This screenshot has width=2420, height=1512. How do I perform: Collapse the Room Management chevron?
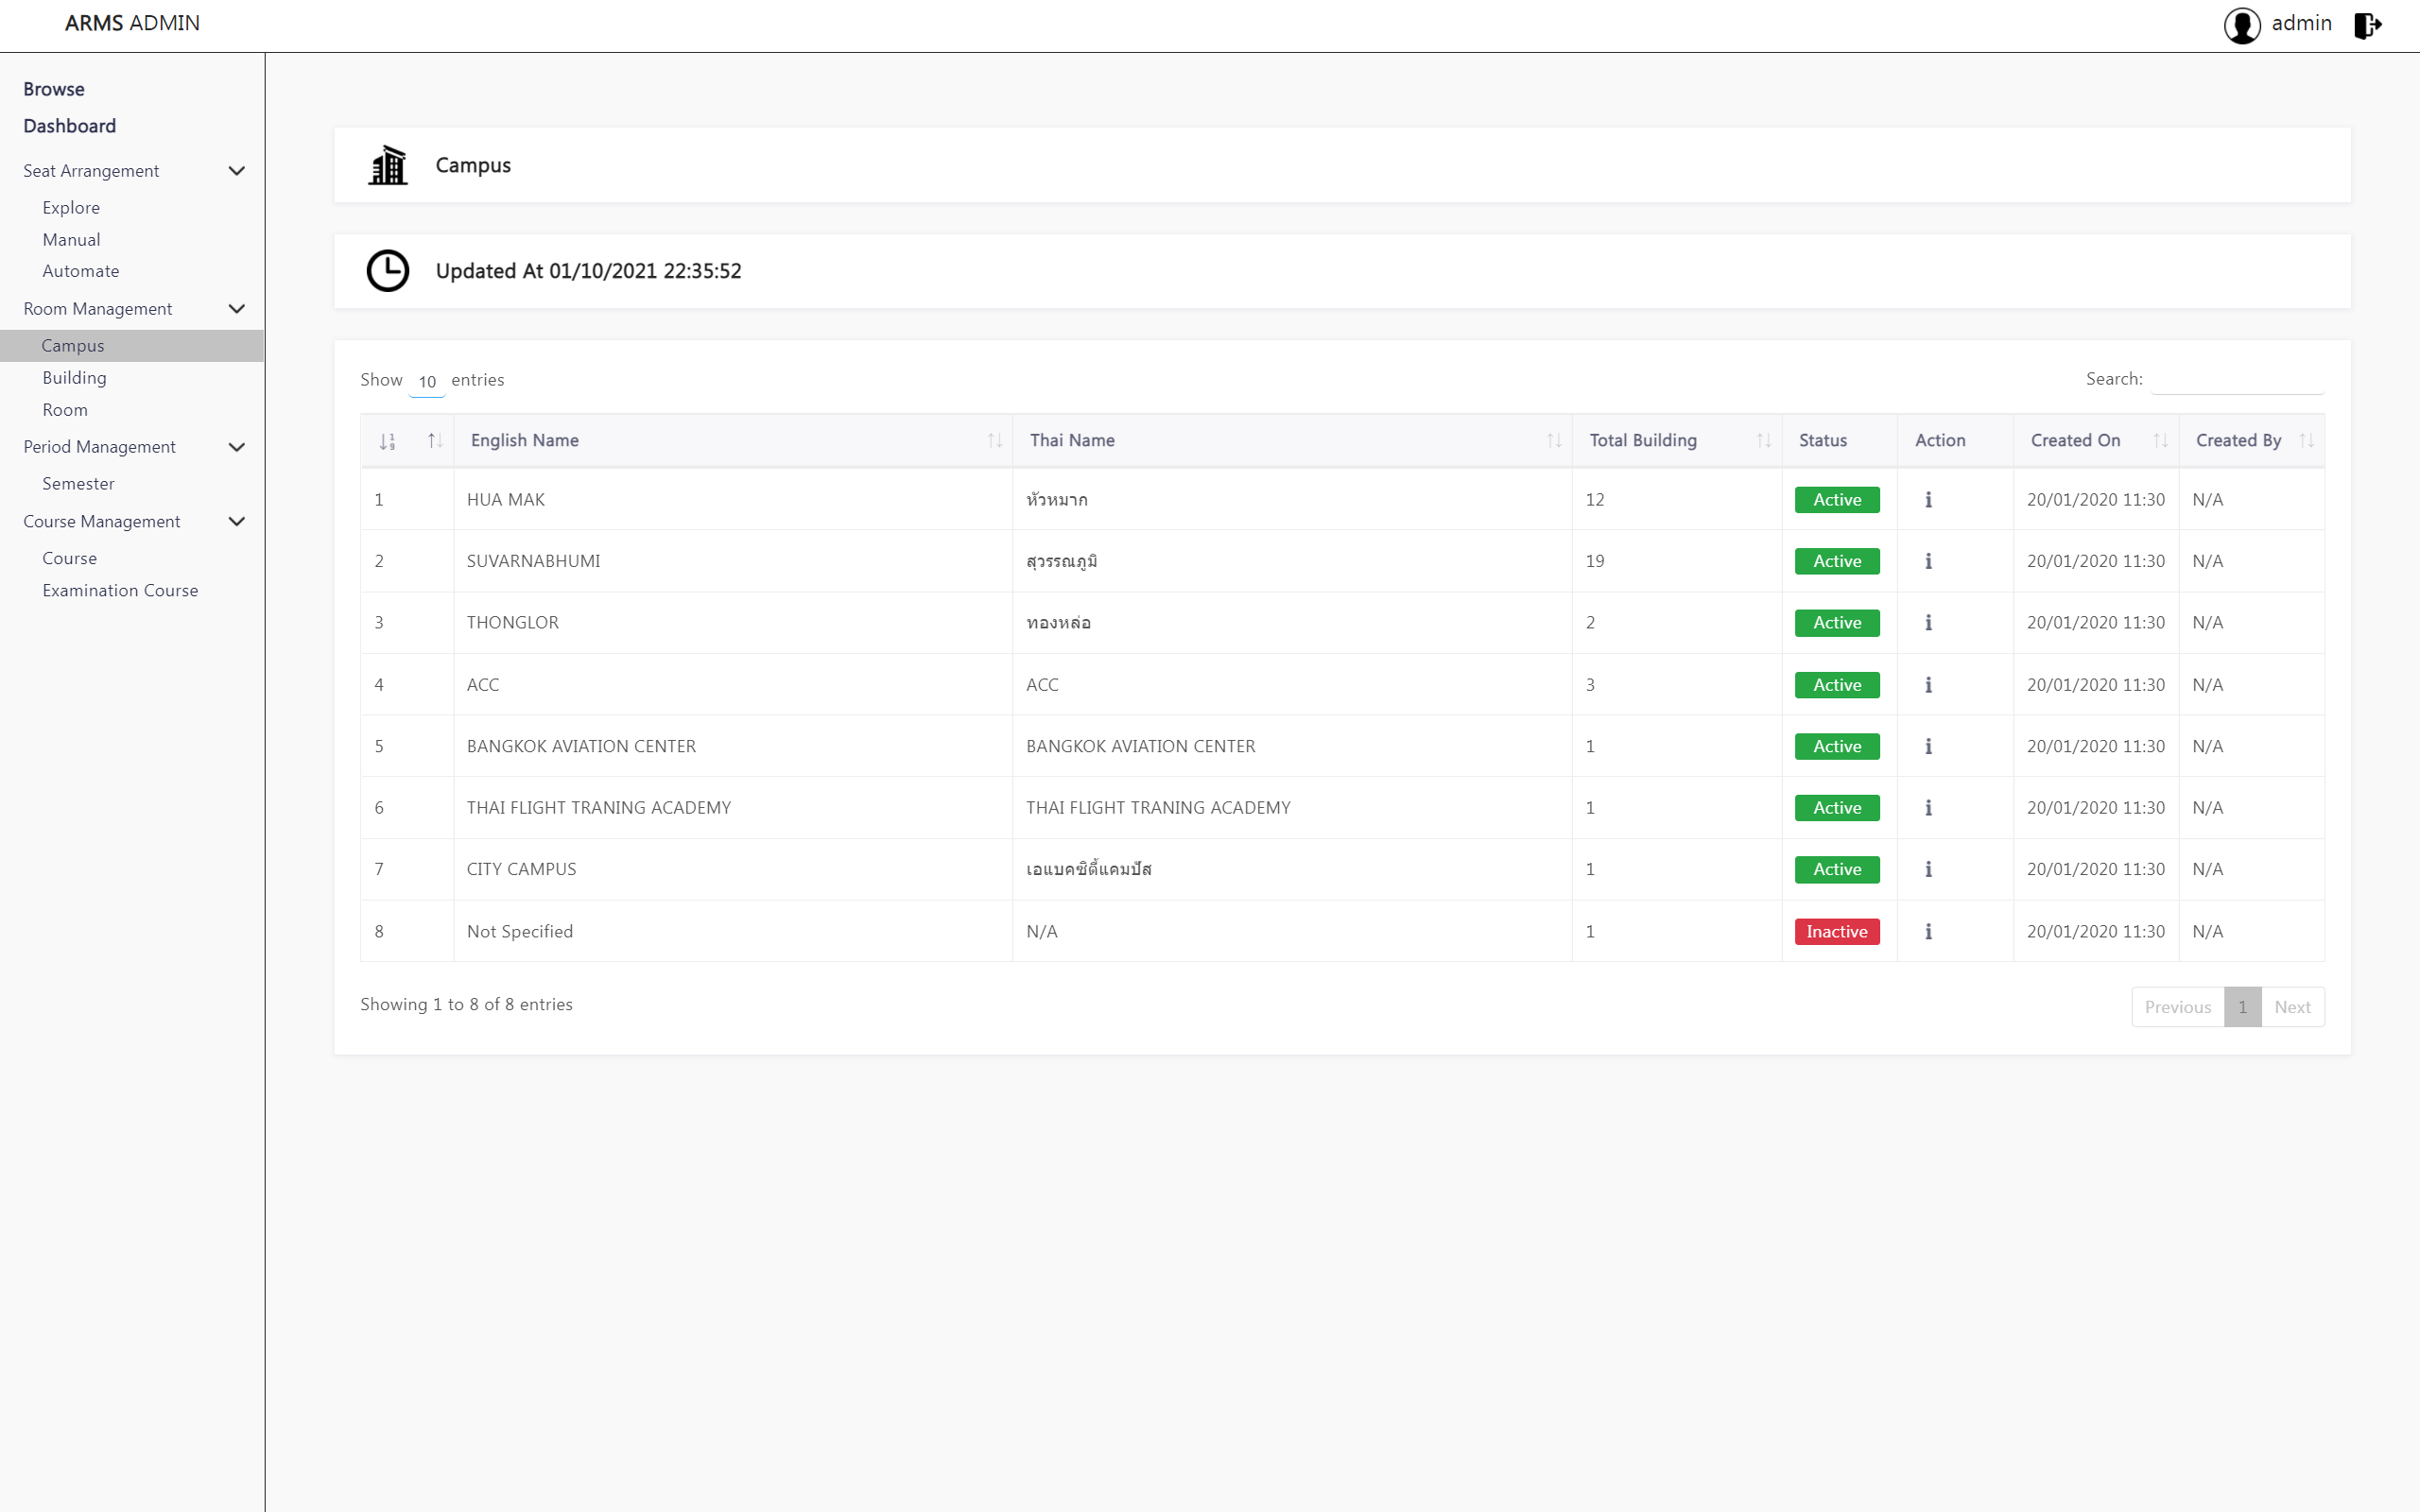(x=237, y=309)
